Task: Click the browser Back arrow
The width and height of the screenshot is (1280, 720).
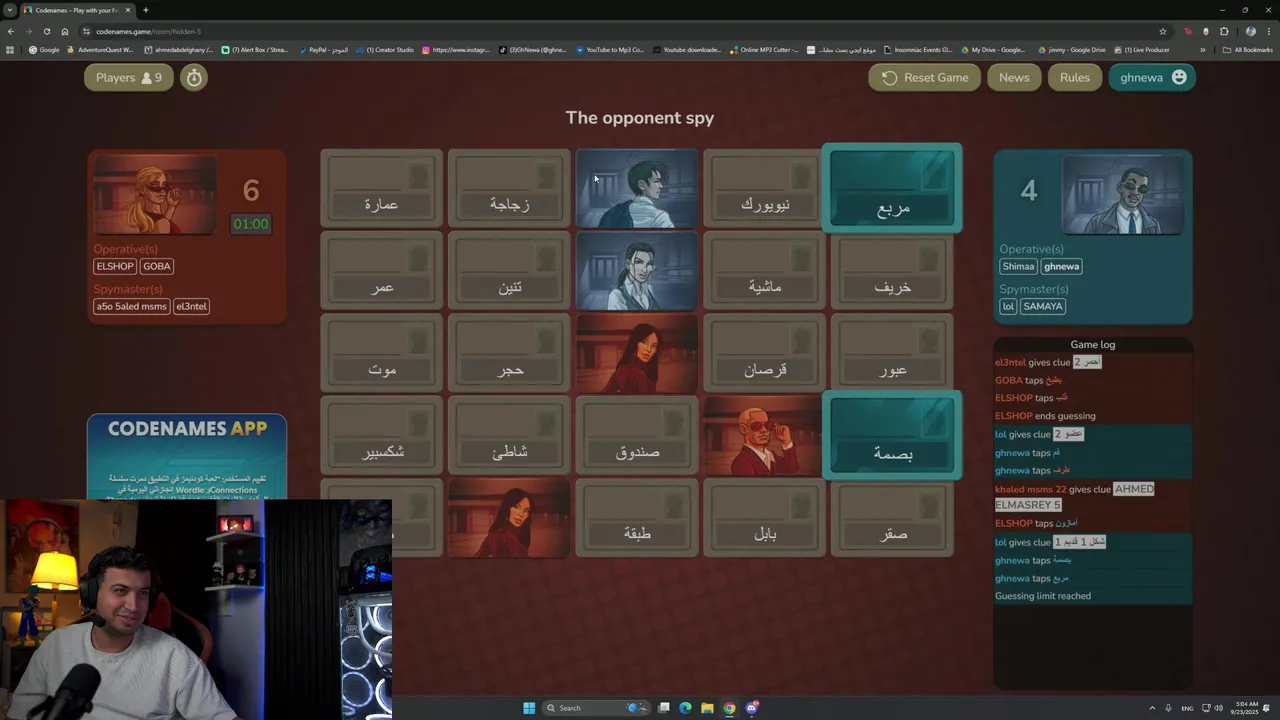Action: click(x=11, y=31)
